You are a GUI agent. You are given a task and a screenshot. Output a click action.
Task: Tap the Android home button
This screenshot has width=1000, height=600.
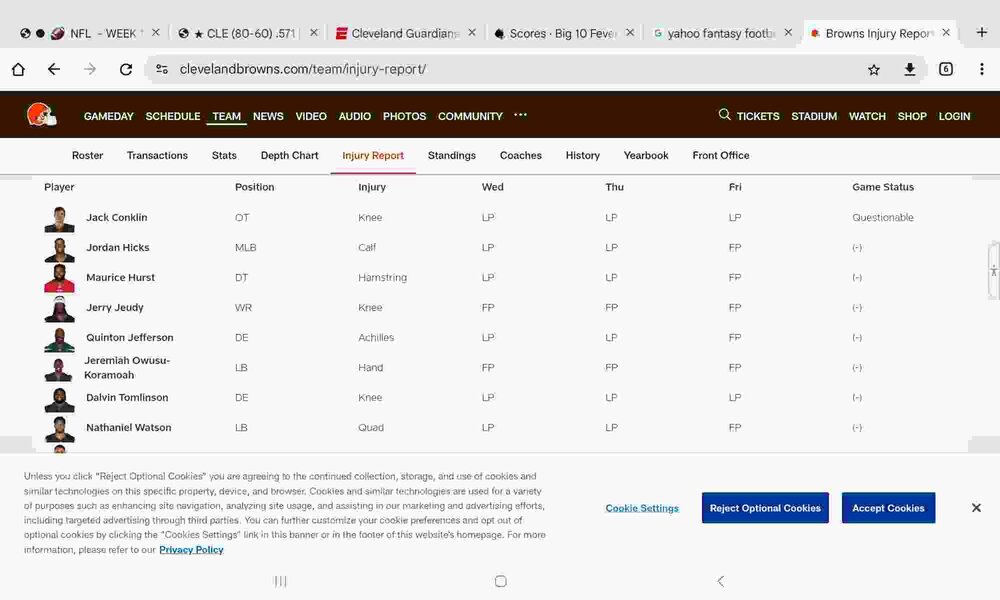[501, 581]
